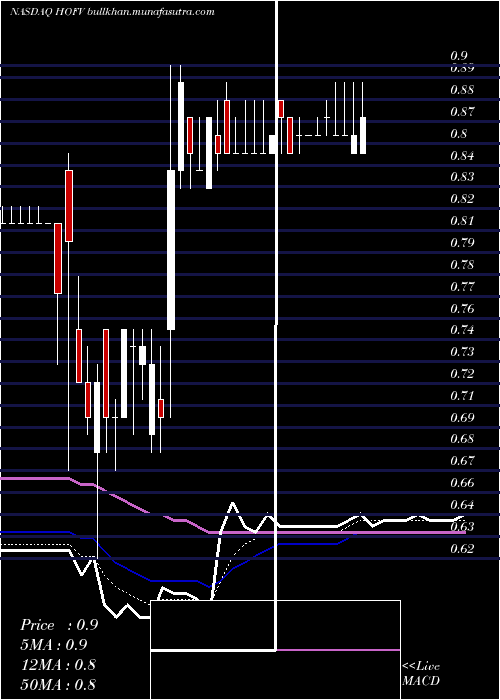Screen dimensions: 500x700
Task: Click the 0.63 price axis label
Action: coord(462,527)
